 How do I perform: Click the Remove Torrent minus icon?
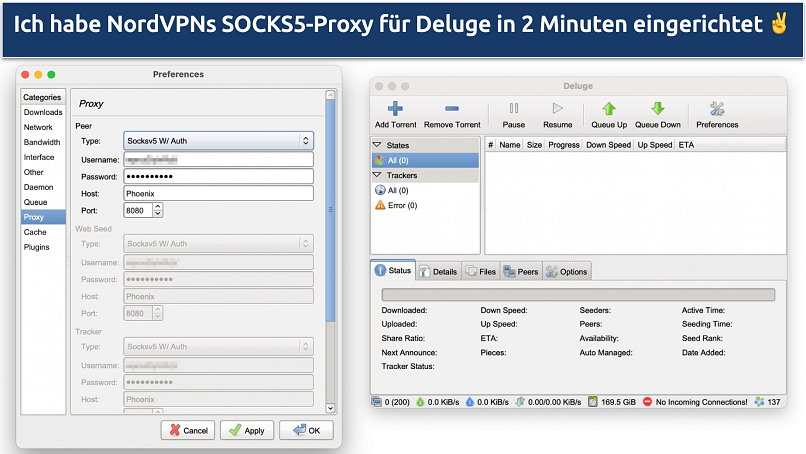pos(452,109)
